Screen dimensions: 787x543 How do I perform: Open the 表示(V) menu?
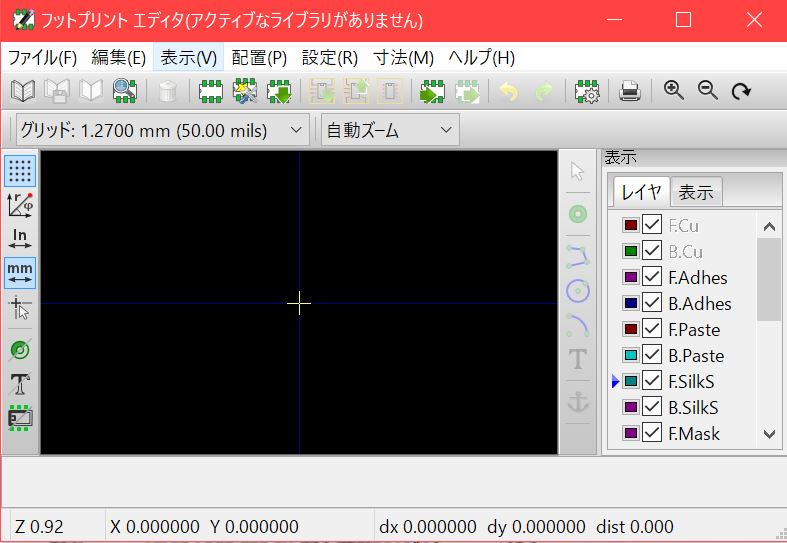pyautogui.click(x=188, y=58)
